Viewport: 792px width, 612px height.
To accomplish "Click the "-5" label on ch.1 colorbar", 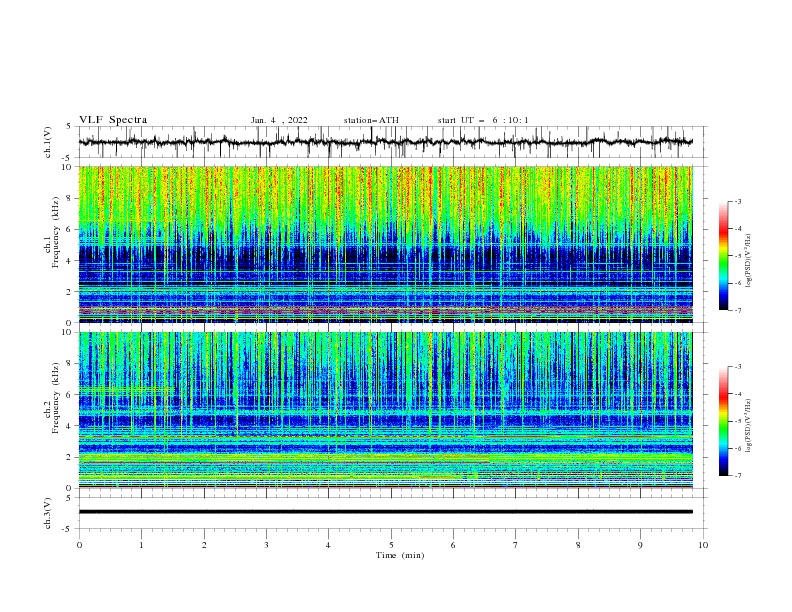I will point(737,256).
